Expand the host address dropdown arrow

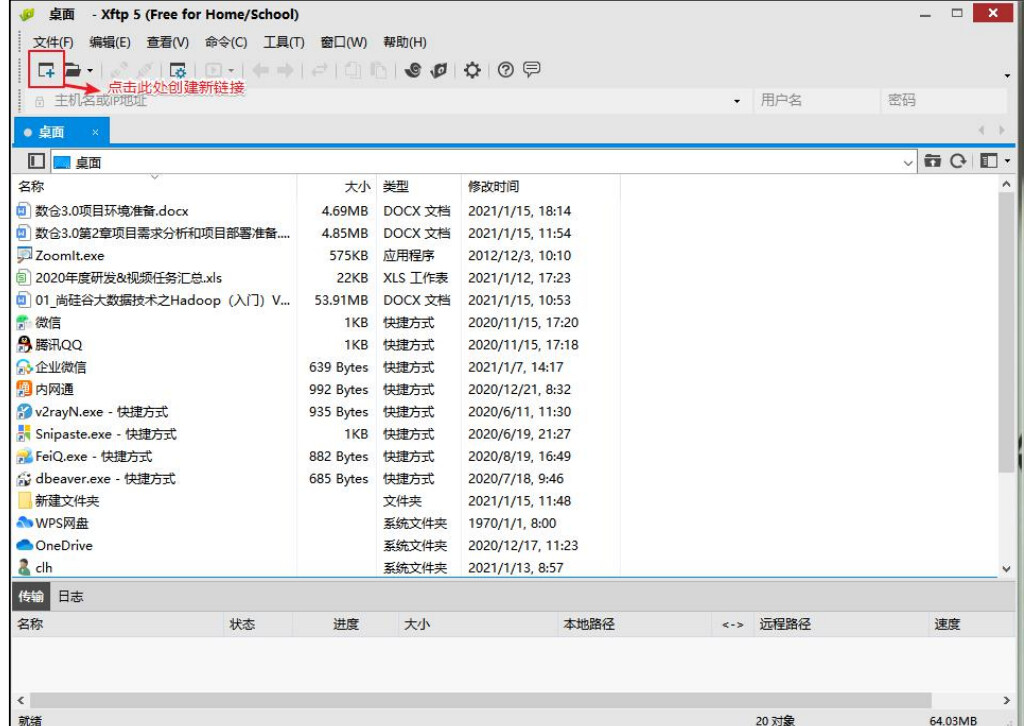point(737,101)
